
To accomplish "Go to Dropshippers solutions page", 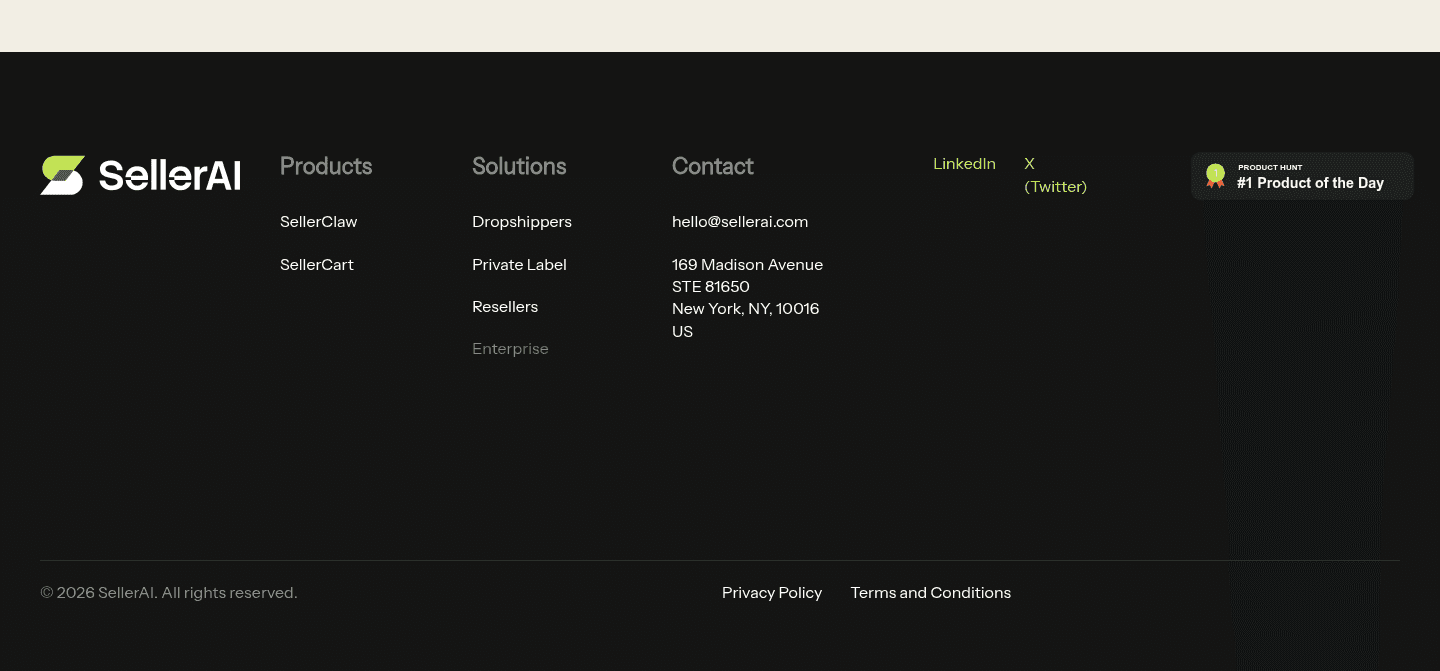I will (x=522, y=222).
